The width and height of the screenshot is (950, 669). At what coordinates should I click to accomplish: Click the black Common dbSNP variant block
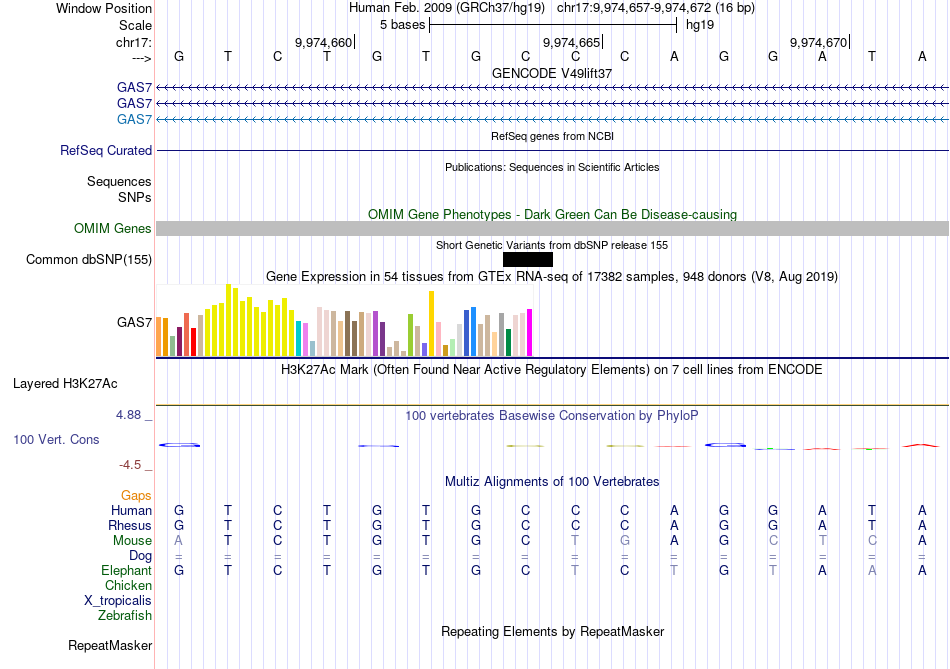point(528,259)
